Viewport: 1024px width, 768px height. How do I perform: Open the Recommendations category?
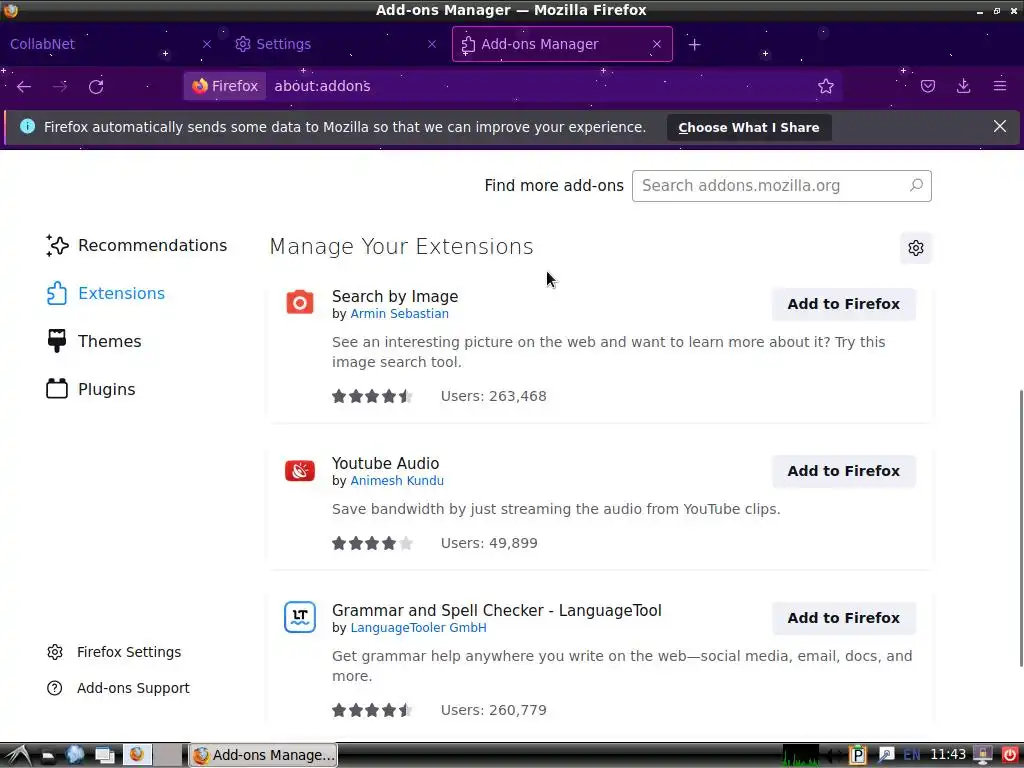pos(136,246)
